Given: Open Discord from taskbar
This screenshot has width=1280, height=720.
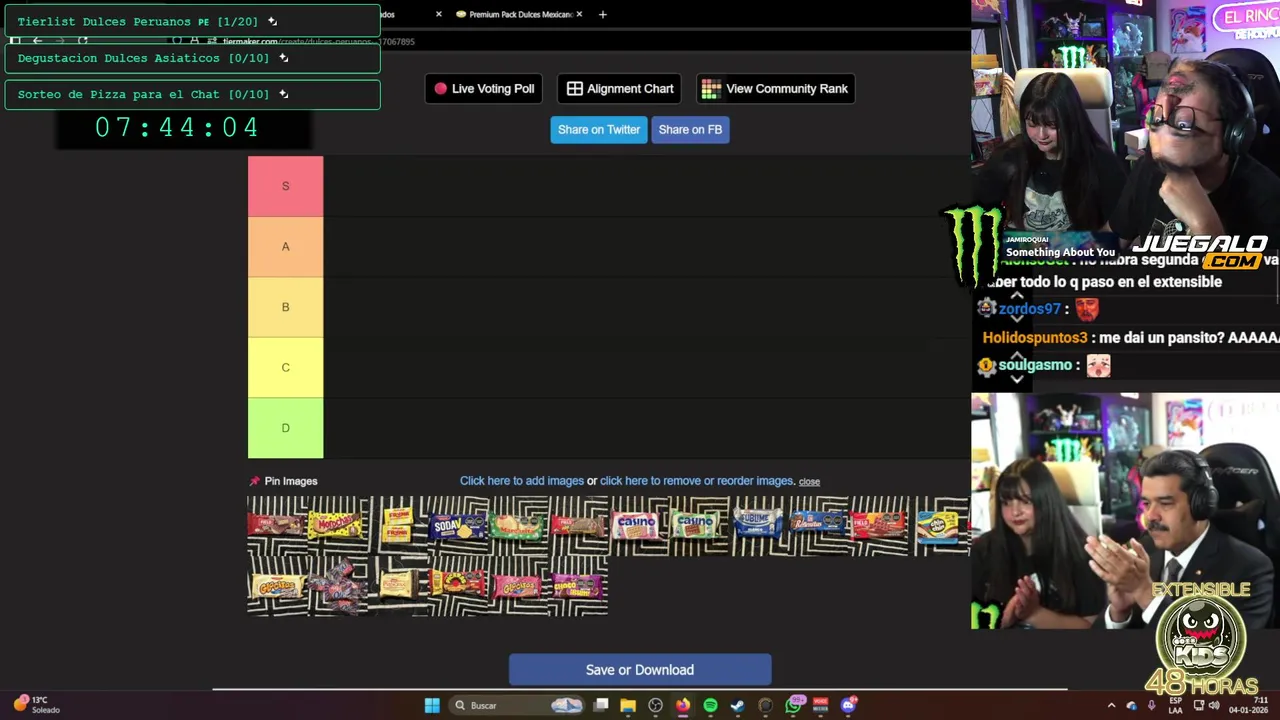Looking at the screenshot, I should pyautogui.click(x=848, y=705).
